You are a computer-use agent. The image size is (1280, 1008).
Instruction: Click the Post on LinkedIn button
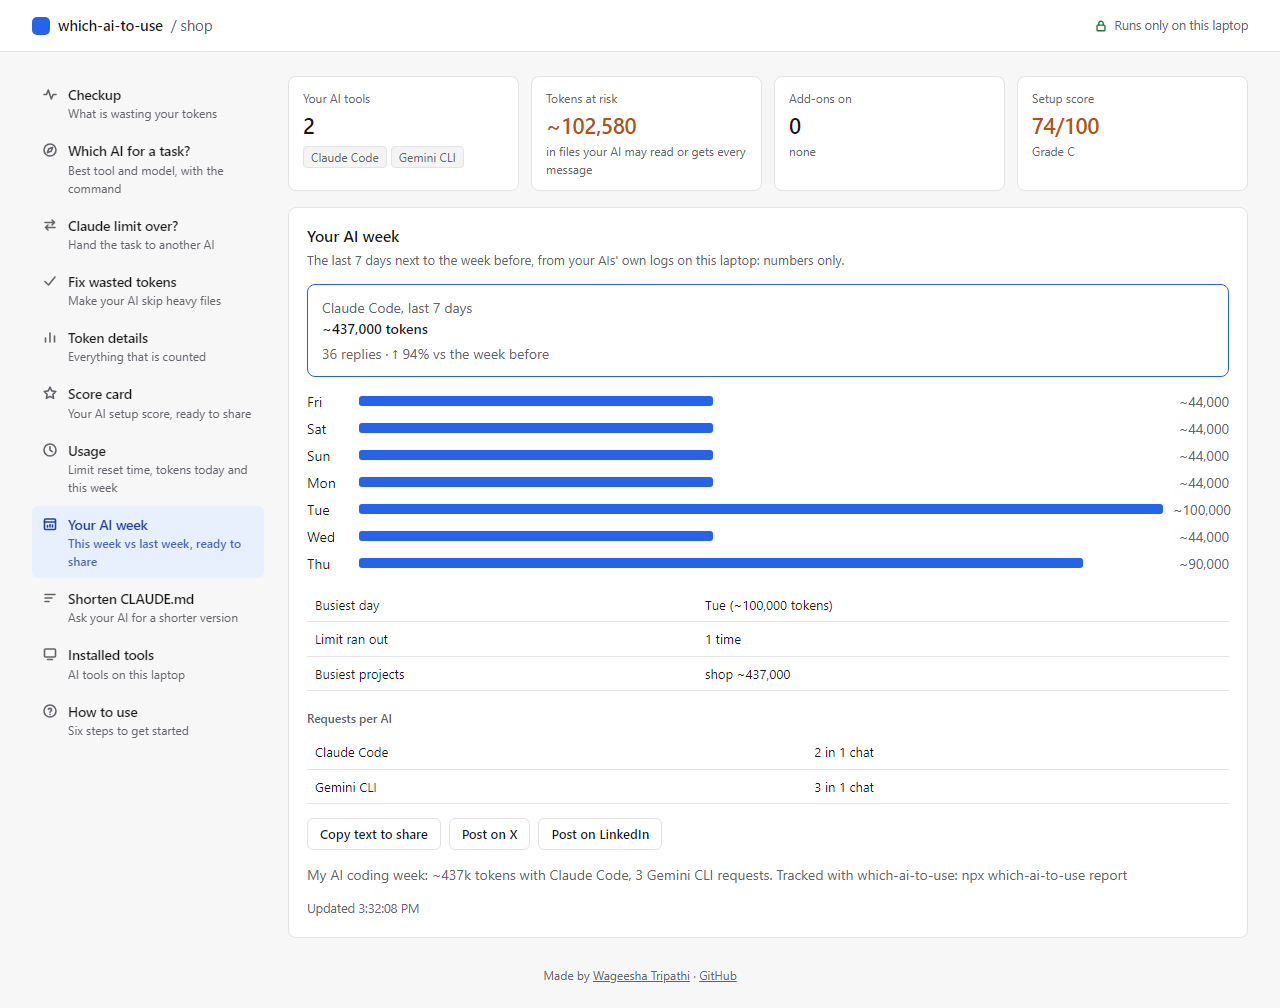click(600, 834)
